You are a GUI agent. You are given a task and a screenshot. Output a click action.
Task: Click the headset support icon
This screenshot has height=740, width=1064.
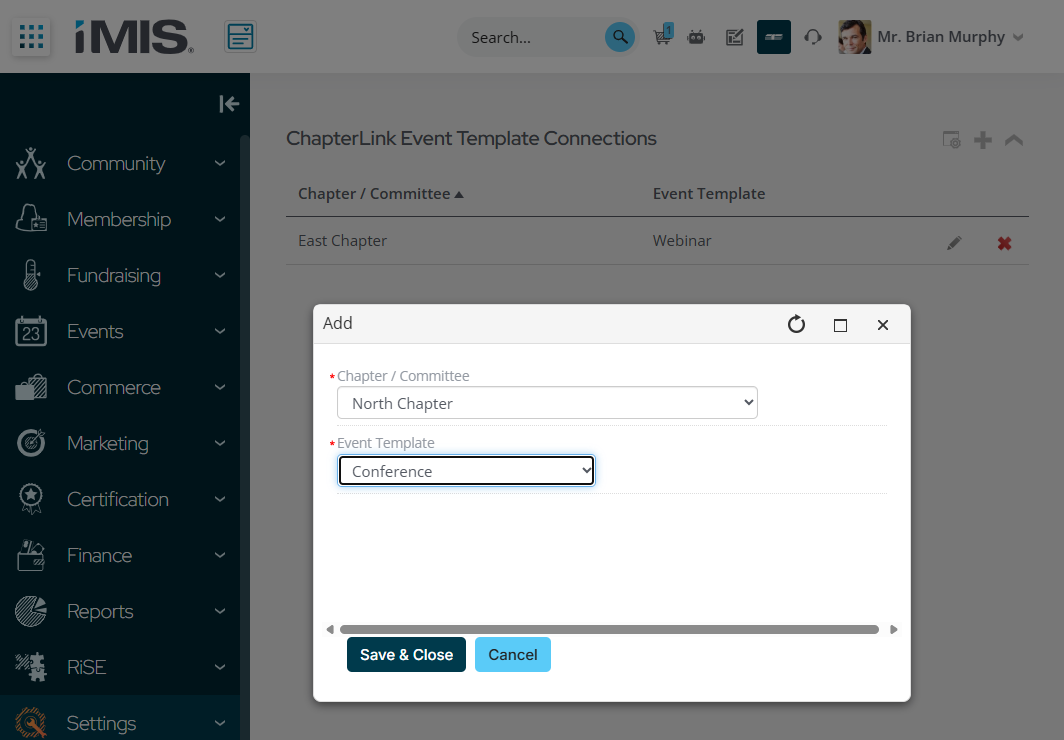tap(813, 37)
